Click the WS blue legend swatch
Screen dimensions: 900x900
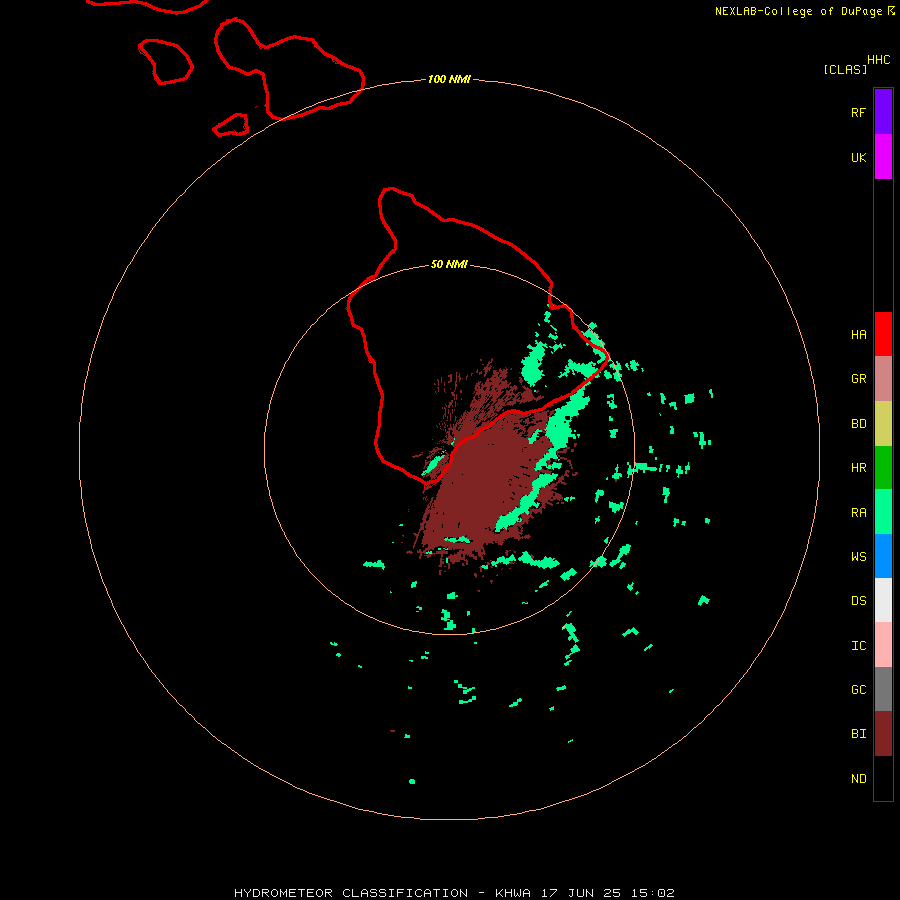883,556
